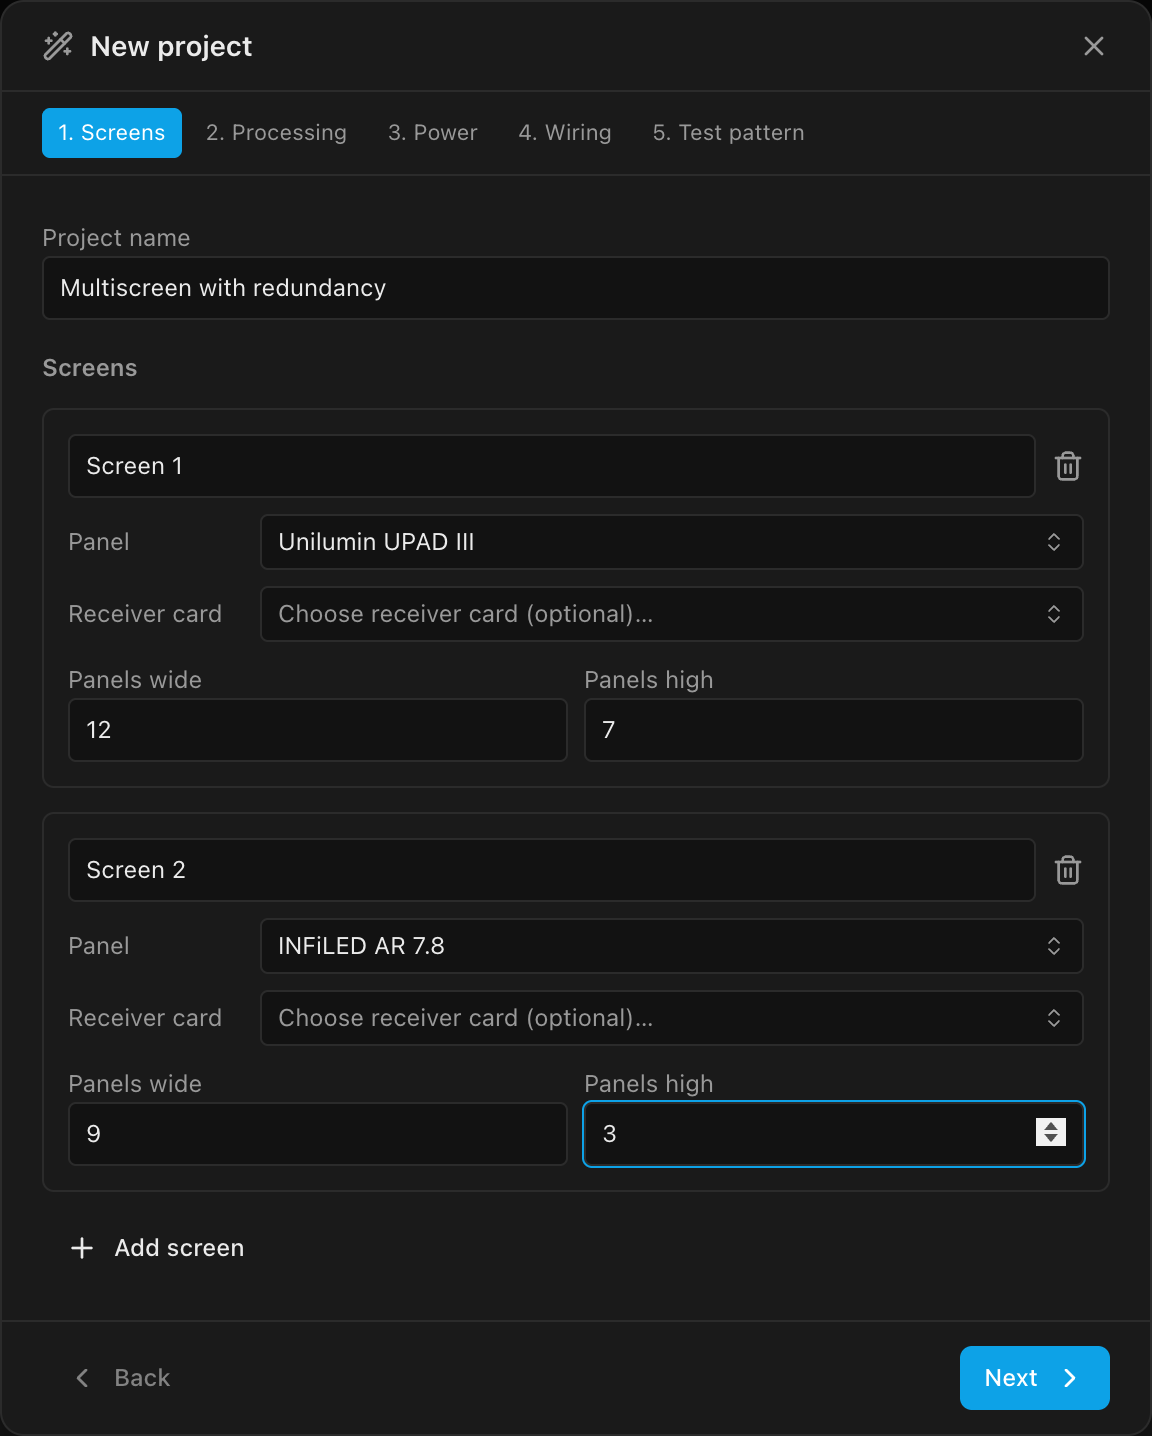1152x1436 pixels.
Task: Open Screen 1 receiver card dropdown
Action: pos(672,614)
